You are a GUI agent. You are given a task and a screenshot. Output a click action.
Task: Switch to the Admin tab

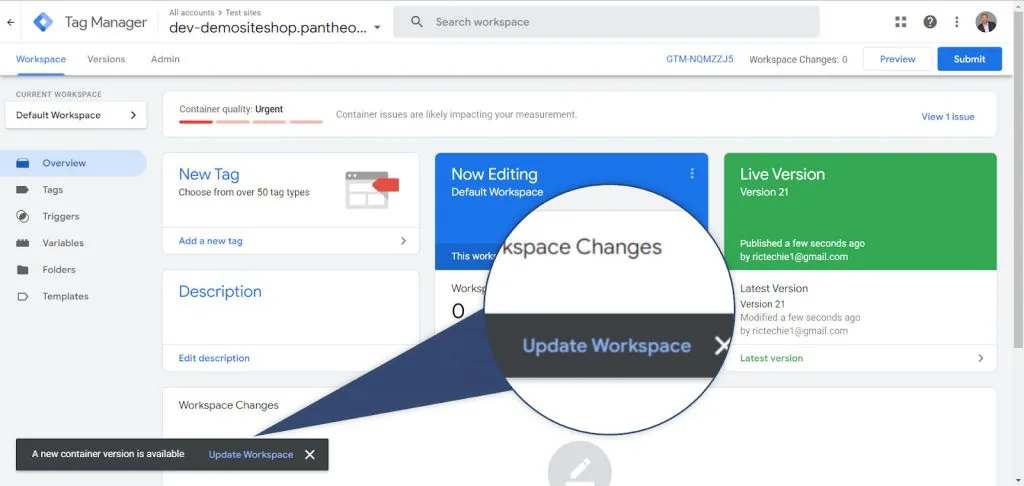point(165,59)
